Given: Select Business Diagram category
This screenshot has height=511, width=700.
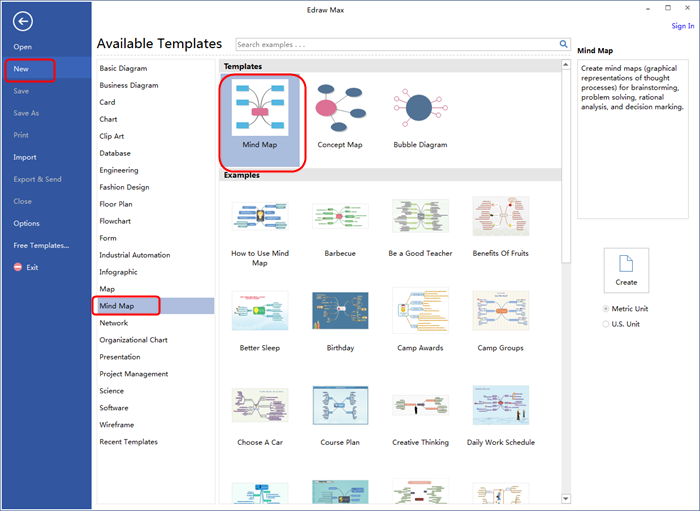Looking at the screenshot, I should tap(129, 85).
